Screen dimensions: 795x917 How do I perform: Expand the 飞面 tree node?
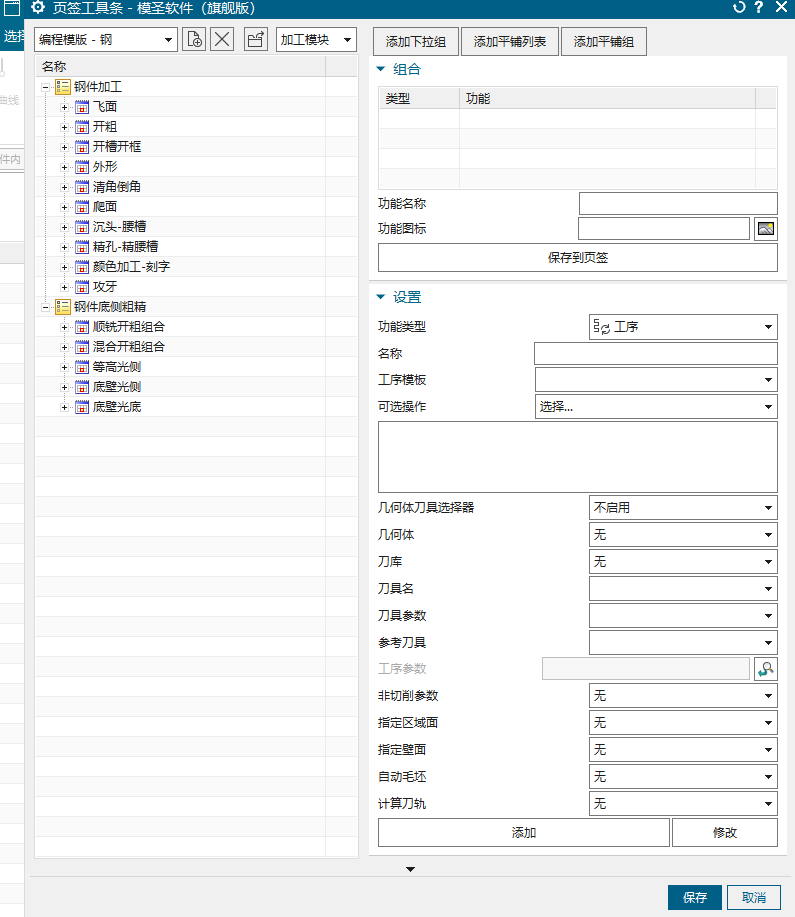[64, 108]
